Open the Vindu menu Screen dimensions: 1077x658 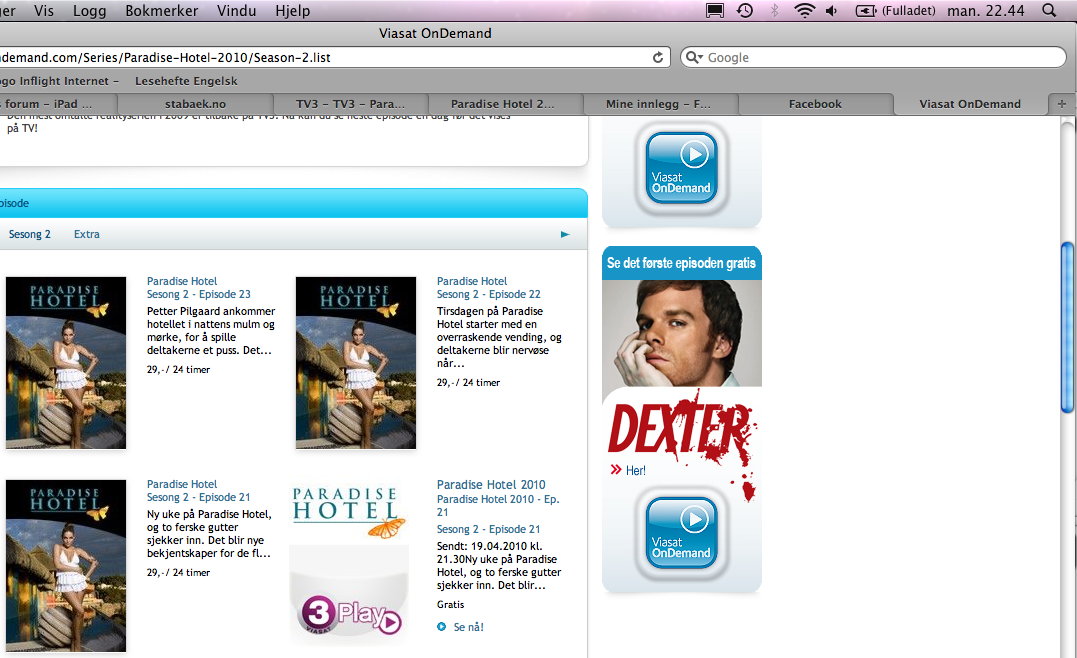(236, 10)
